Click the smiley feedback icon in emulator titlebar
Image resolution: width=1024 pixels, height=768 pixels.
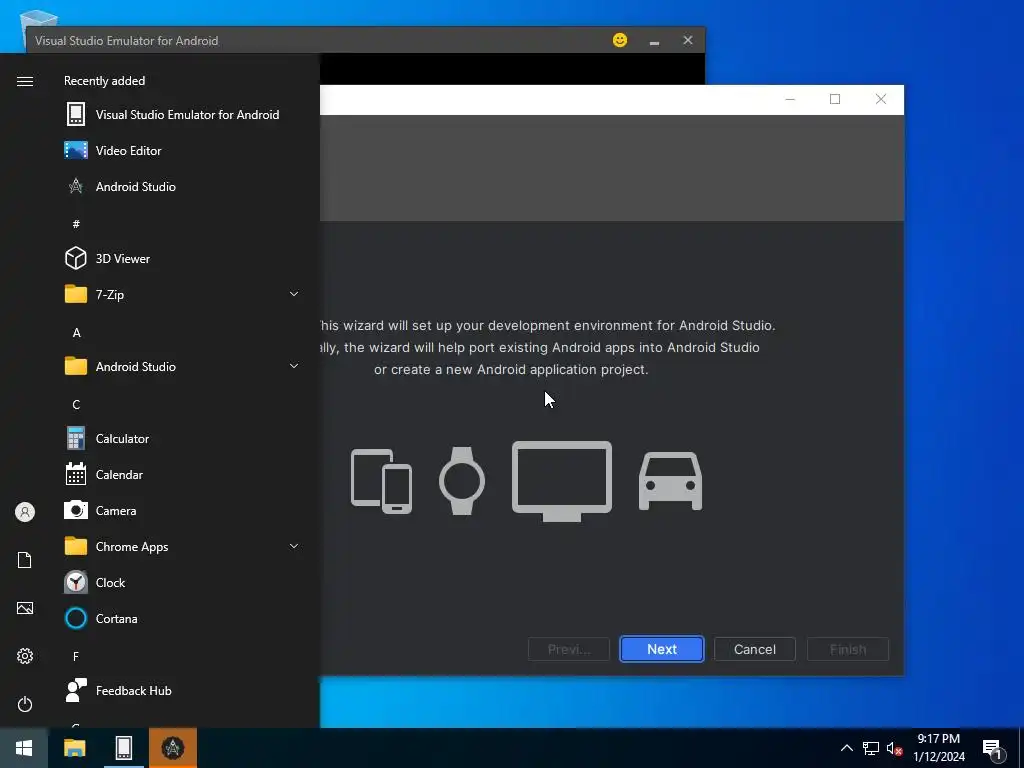[x=620, y=40]
